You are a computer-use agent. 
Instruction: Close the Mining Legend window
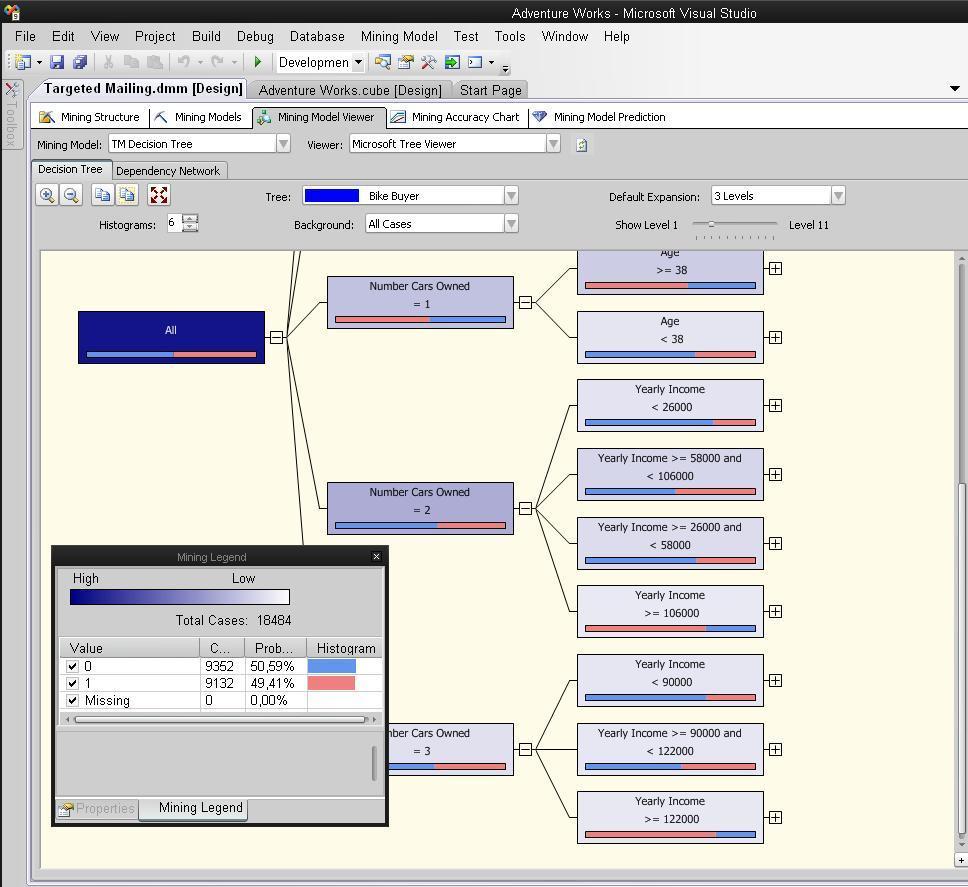[377, 557]
